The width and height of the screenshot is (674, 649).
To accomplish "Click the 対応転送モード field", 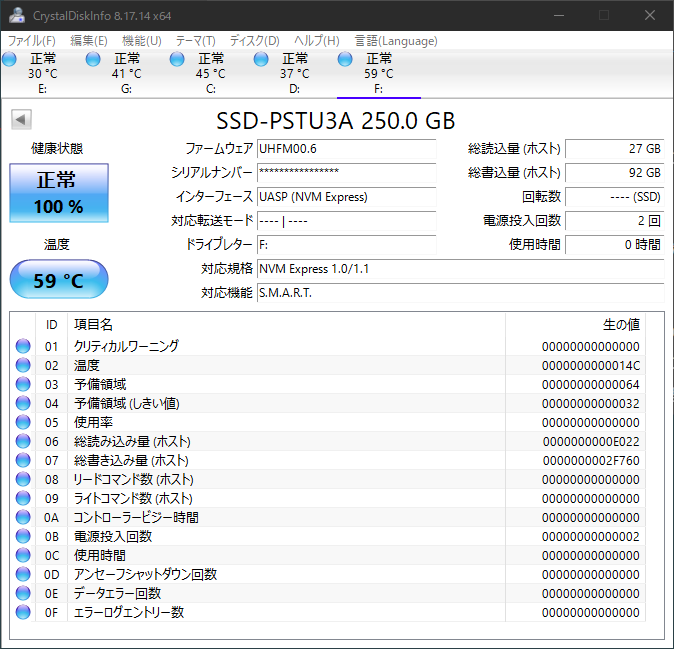I will (x=346, y=221).
